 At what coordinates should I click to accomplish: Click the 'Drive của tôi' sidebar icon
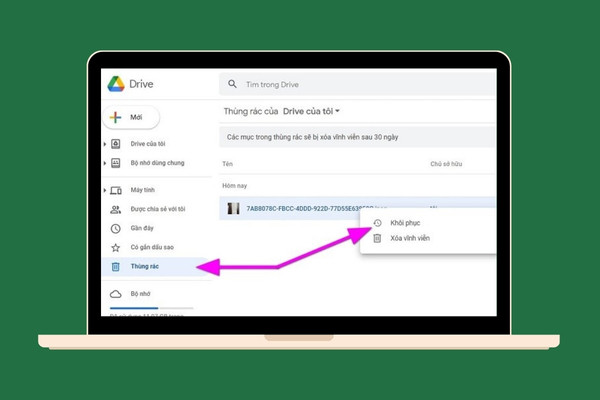point(116,144)
